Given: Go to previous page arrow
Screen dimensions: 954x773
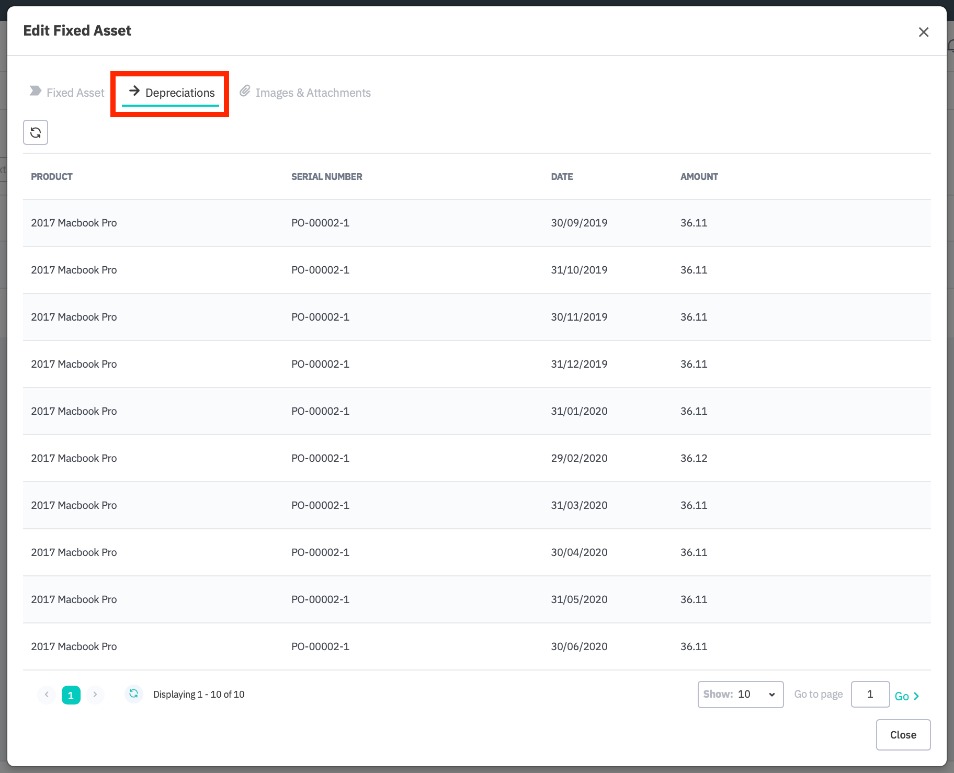Looking at the screenshot, I should pyautogui.click(x=47, y=694).
